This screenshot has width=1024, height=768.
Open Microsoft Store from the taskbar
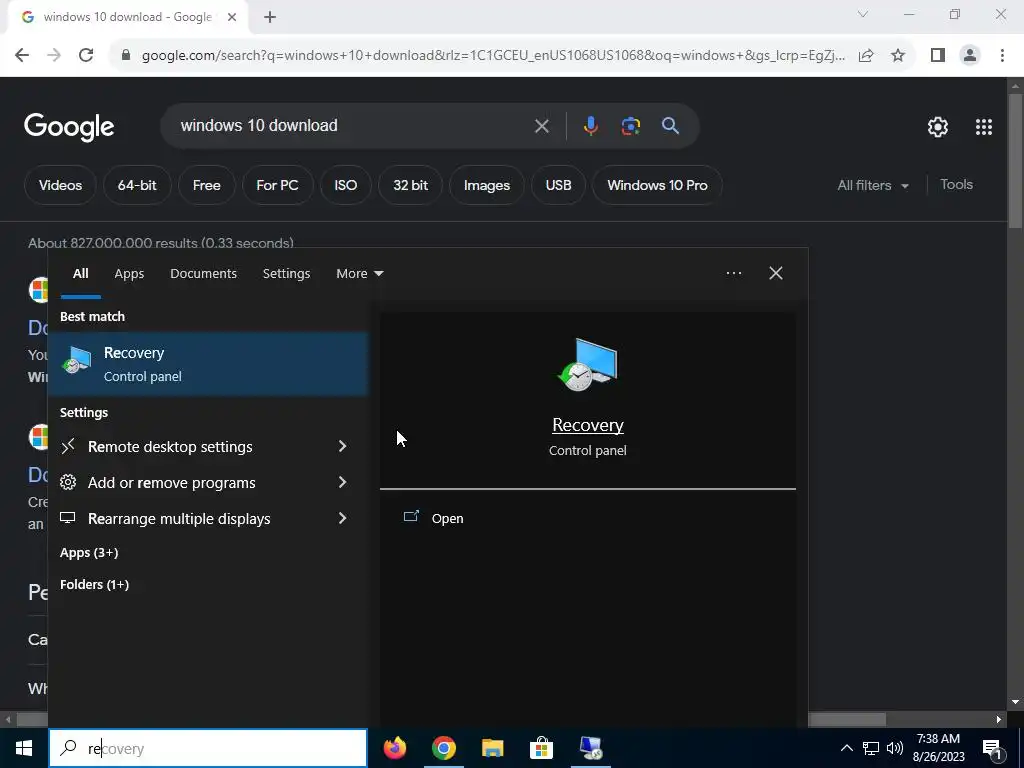coord(541,748)
